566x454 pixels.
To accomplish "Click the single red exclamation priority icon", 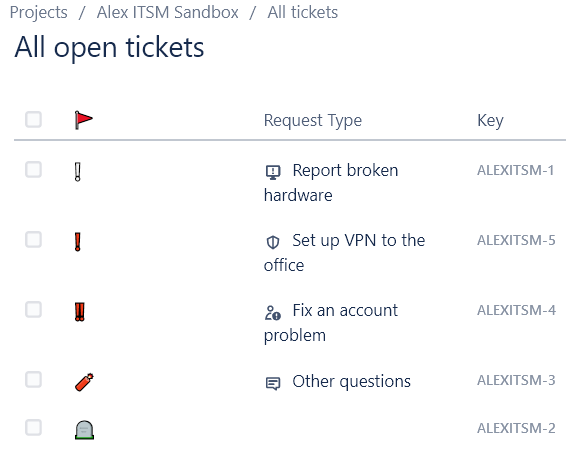I will [78, 242].
